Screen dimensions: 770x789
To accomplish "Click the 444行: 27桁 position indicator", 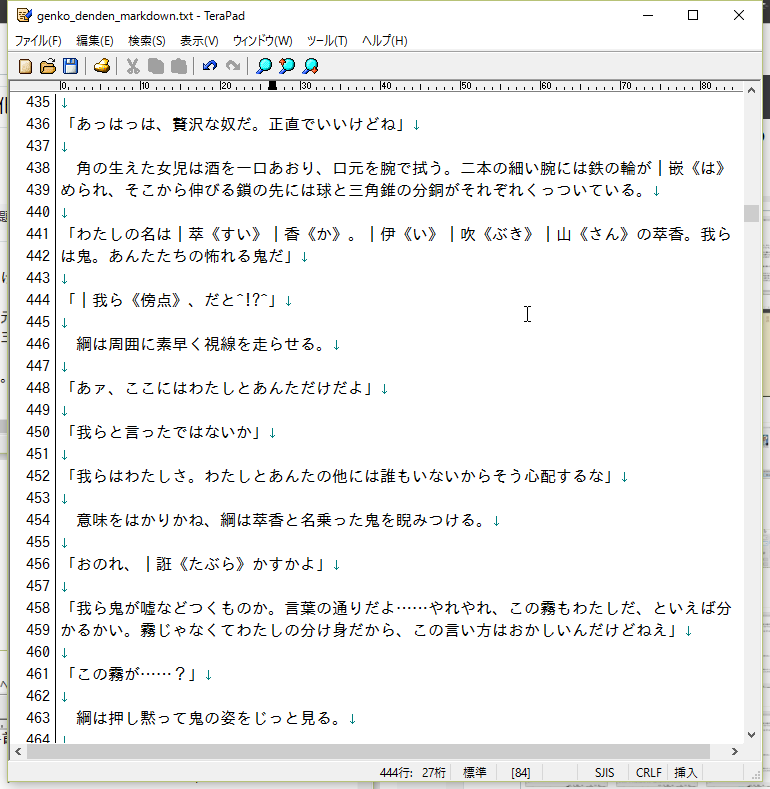I will coord(413,772).
